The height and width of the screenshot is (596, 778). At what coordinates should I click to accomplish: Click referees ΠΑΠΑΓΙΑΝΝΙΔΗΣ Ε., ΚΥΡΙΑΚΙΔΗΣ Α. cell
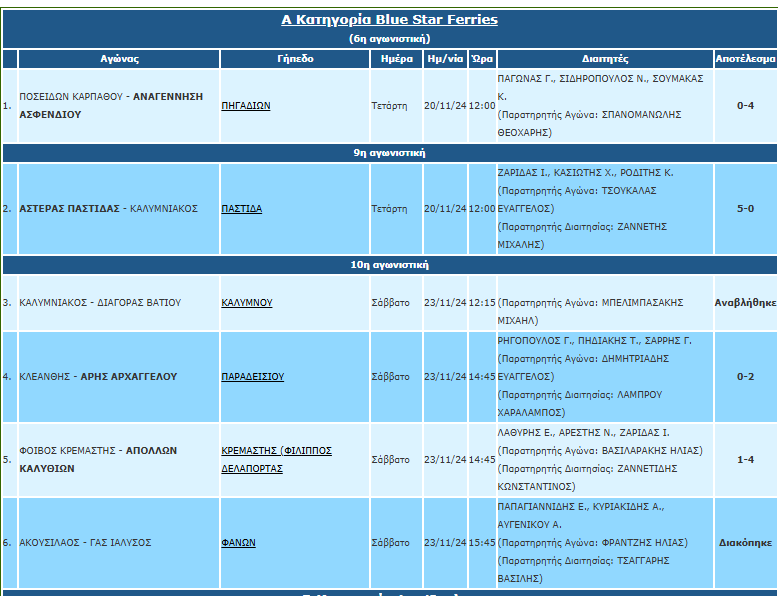605,543
